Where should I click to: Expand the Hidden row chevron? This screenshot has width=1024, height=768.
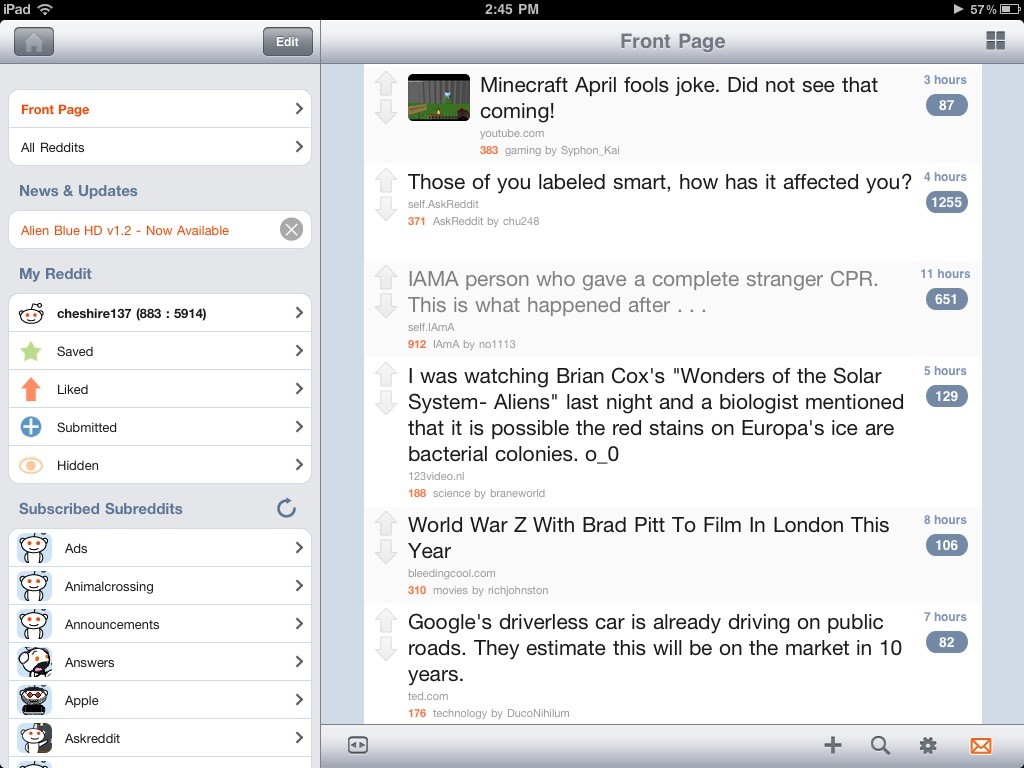pyautogui.click(x=299, y=464)
